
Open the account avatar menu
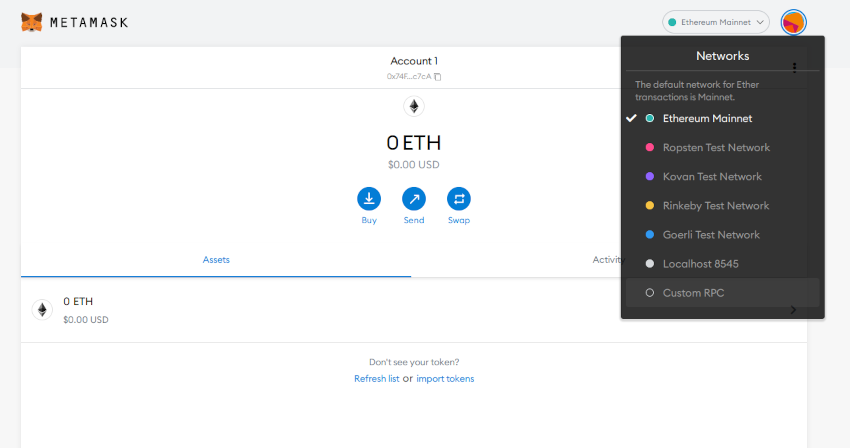793,22
